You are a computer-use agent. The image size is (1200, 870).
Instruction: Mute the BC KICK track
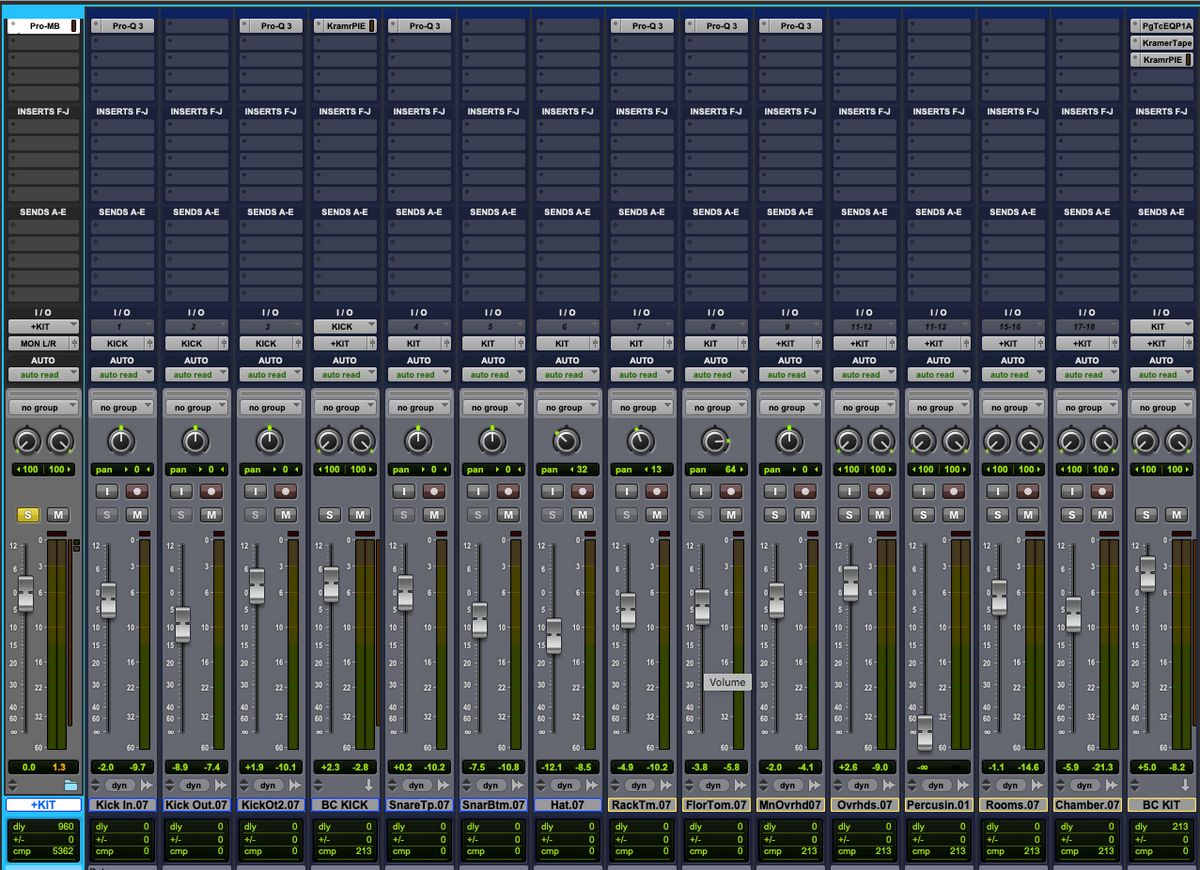[x=359, y=514]
